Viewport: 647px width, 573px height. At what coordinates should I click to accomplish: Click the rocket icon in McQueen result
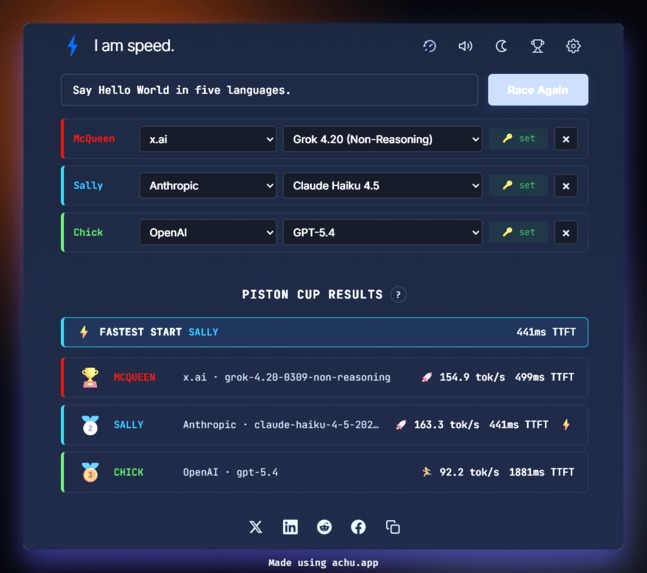pos(426,377)
